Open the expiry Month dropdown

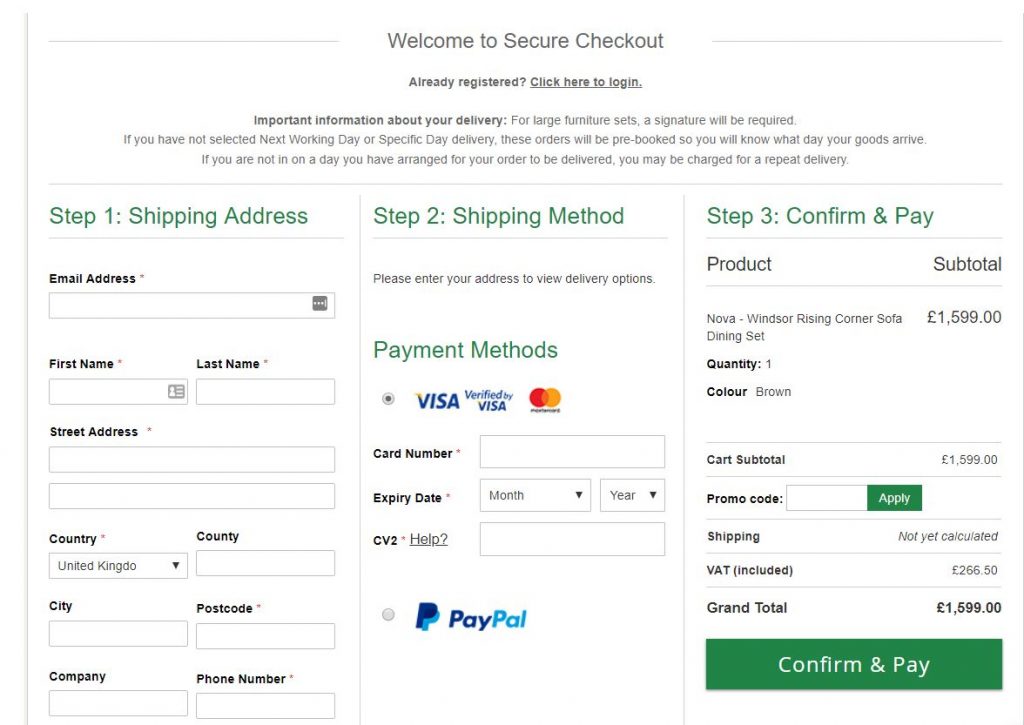pos(535,495)
